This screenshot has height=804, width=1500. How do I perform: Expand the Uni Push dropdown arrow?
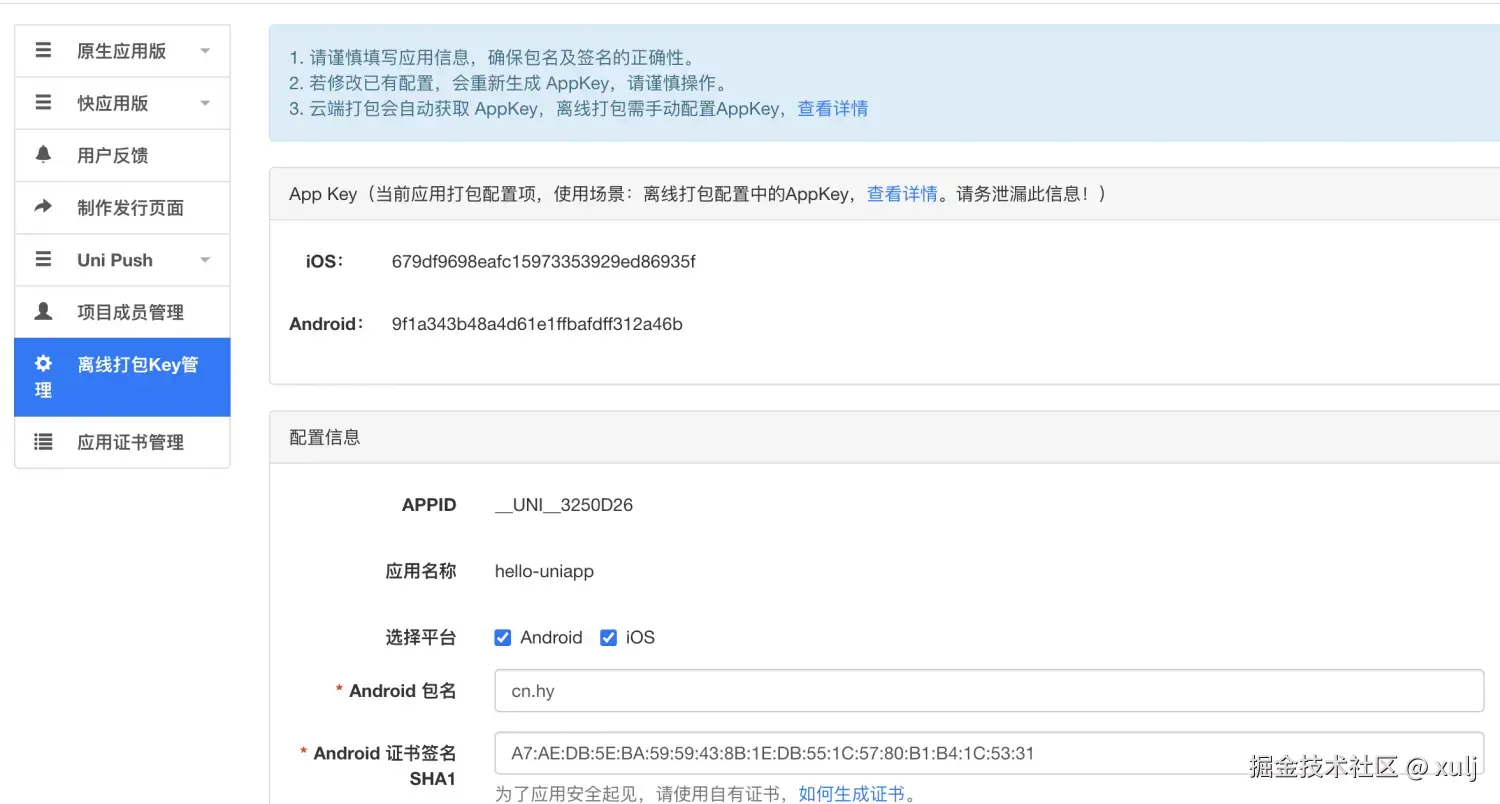[205, 260]
